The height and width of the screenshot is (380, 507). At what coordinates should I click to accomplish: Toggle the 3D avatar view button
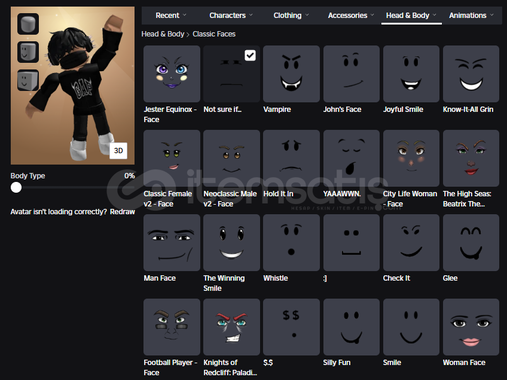tap(118, 151)
